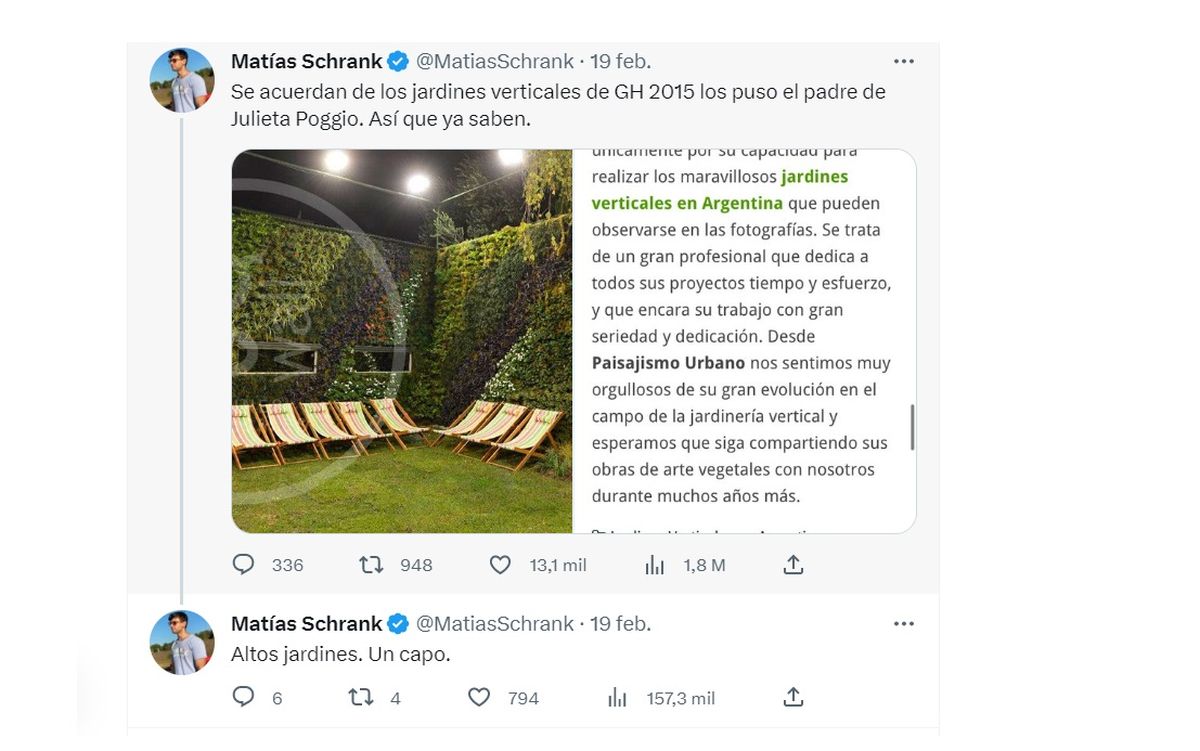The height and width of the screenshot is (751, 1200).
Task: Retweet the first tweet with 948 retweets
Action: (371, 565)
